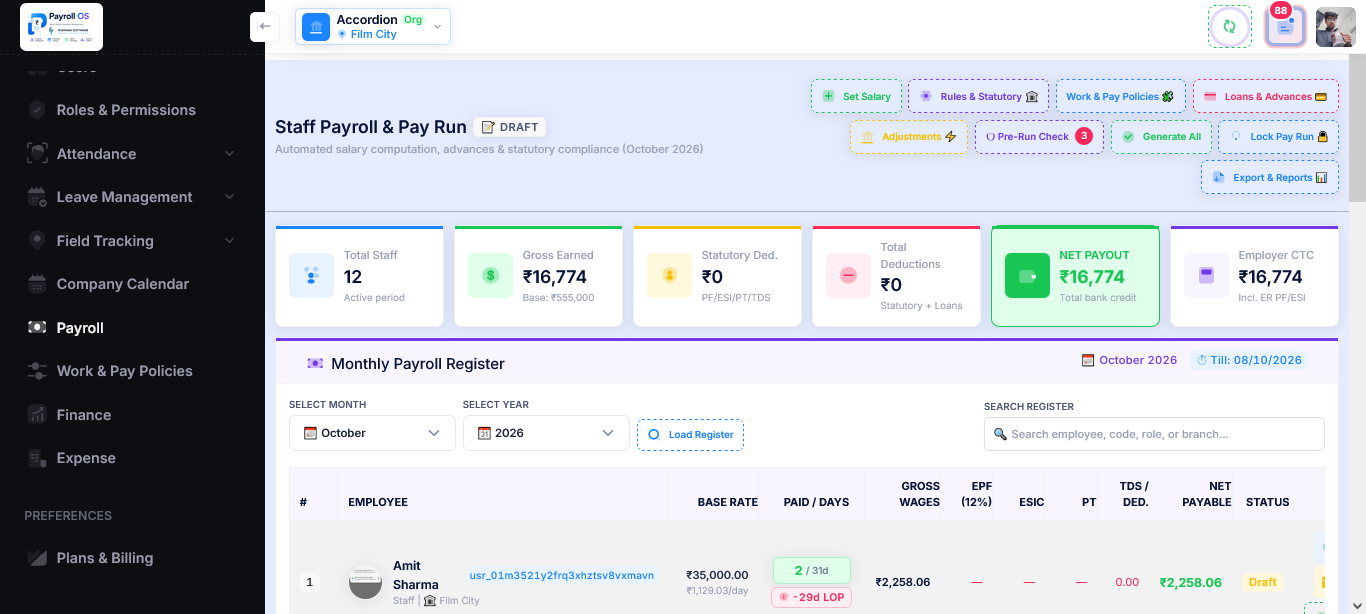
Task: Click the DRAFT status badge beside title
Action: tap(510, 127)
